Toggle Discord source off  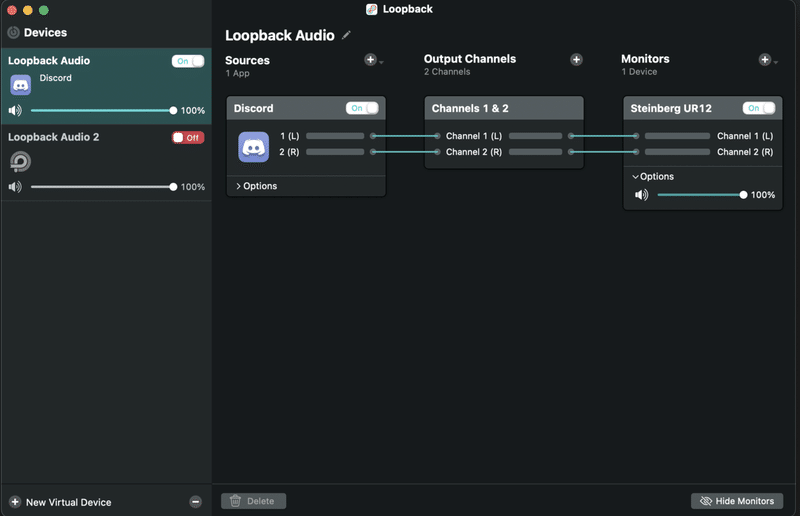click(x=362, y=108)
